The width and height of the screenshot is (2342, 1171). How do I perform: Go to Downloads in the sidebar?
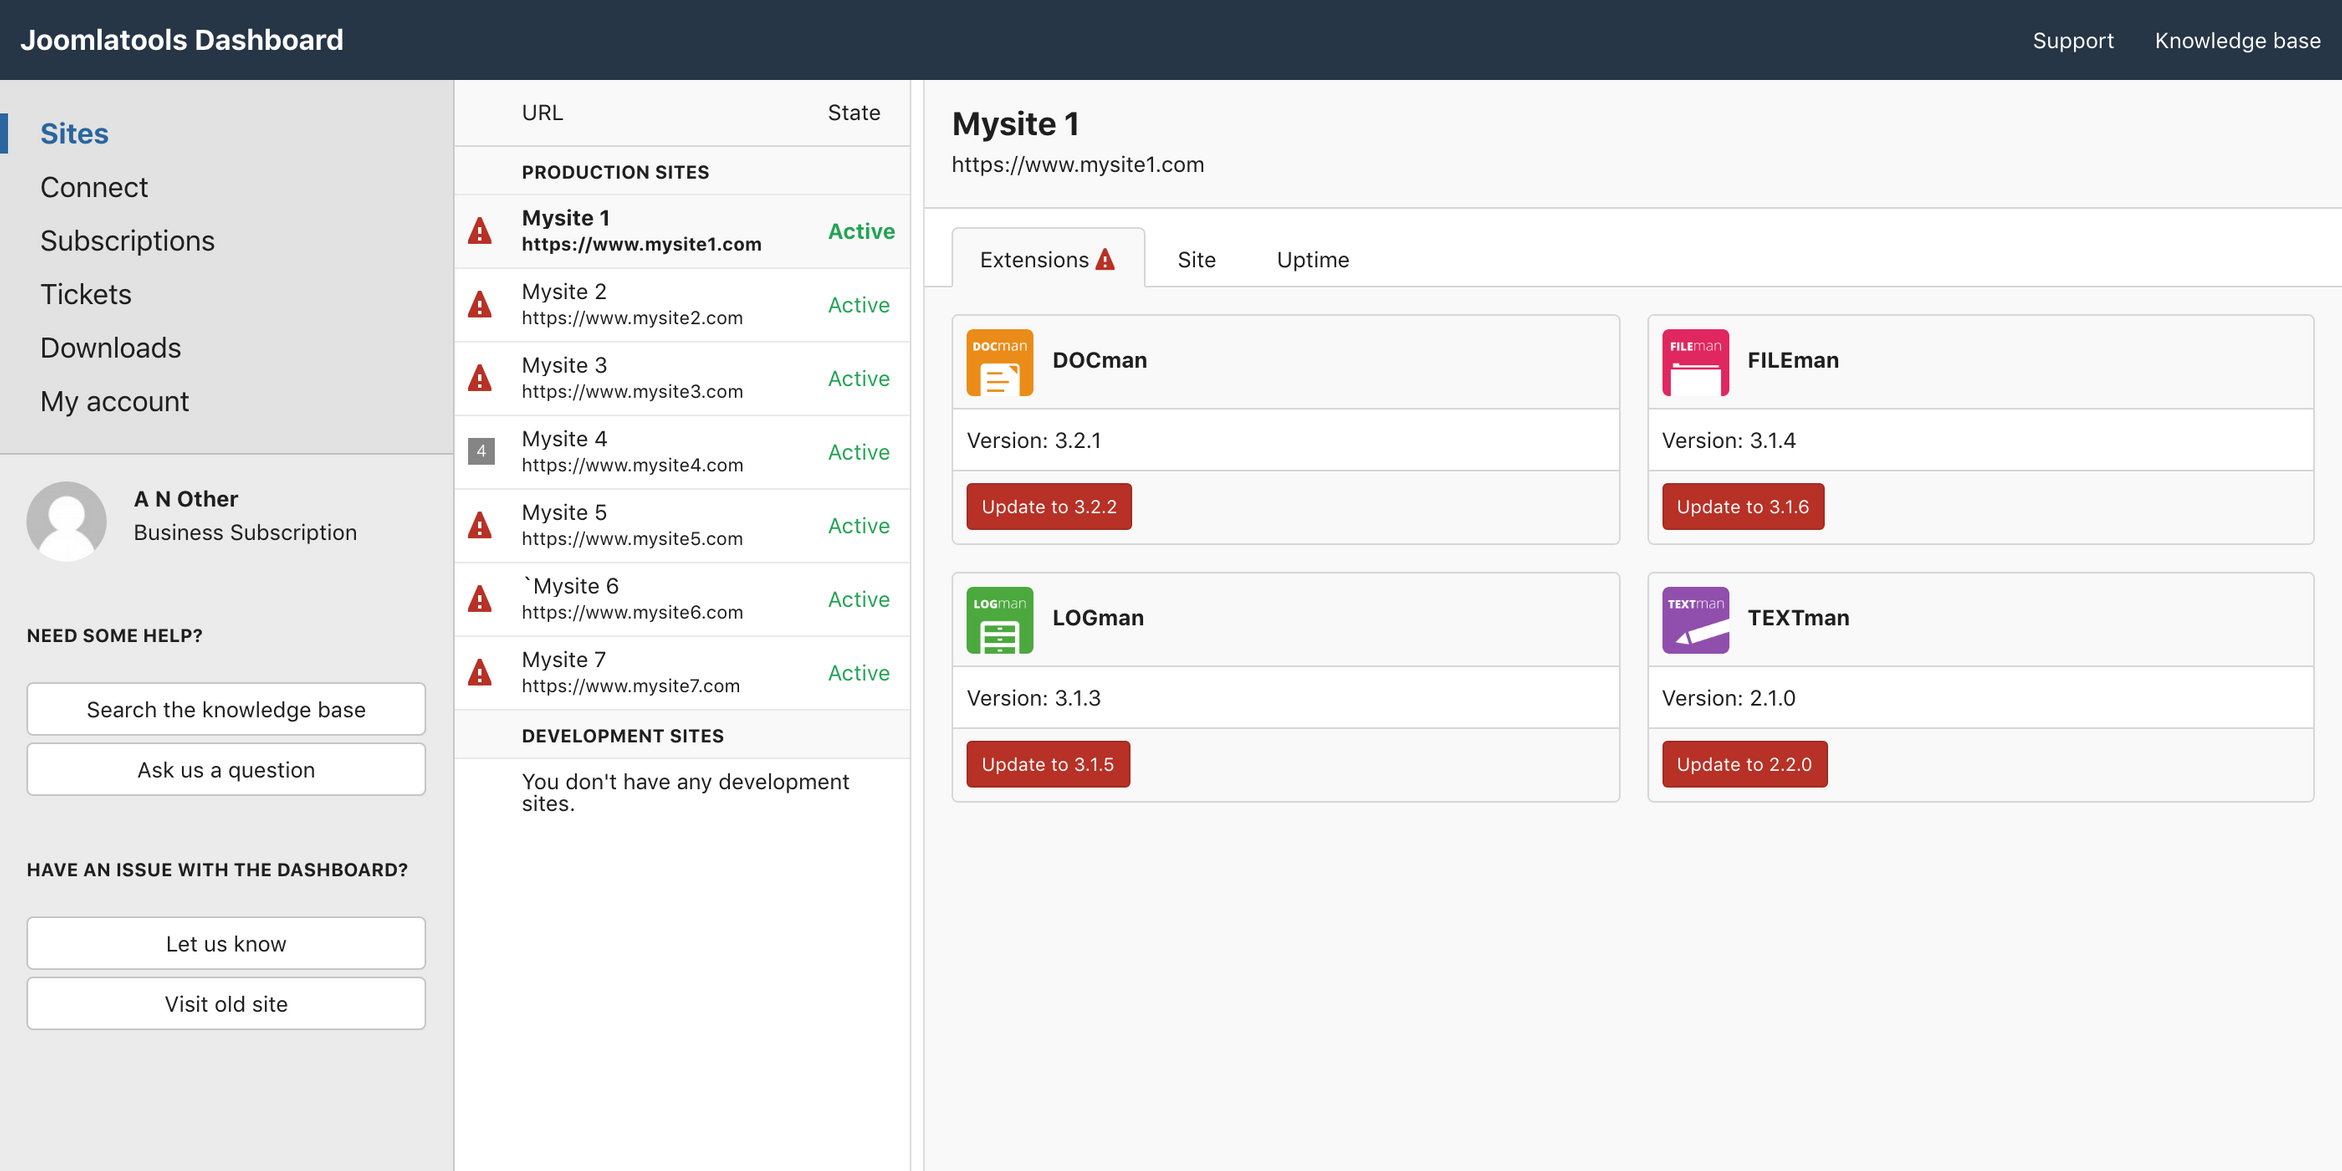pos(110,348)
